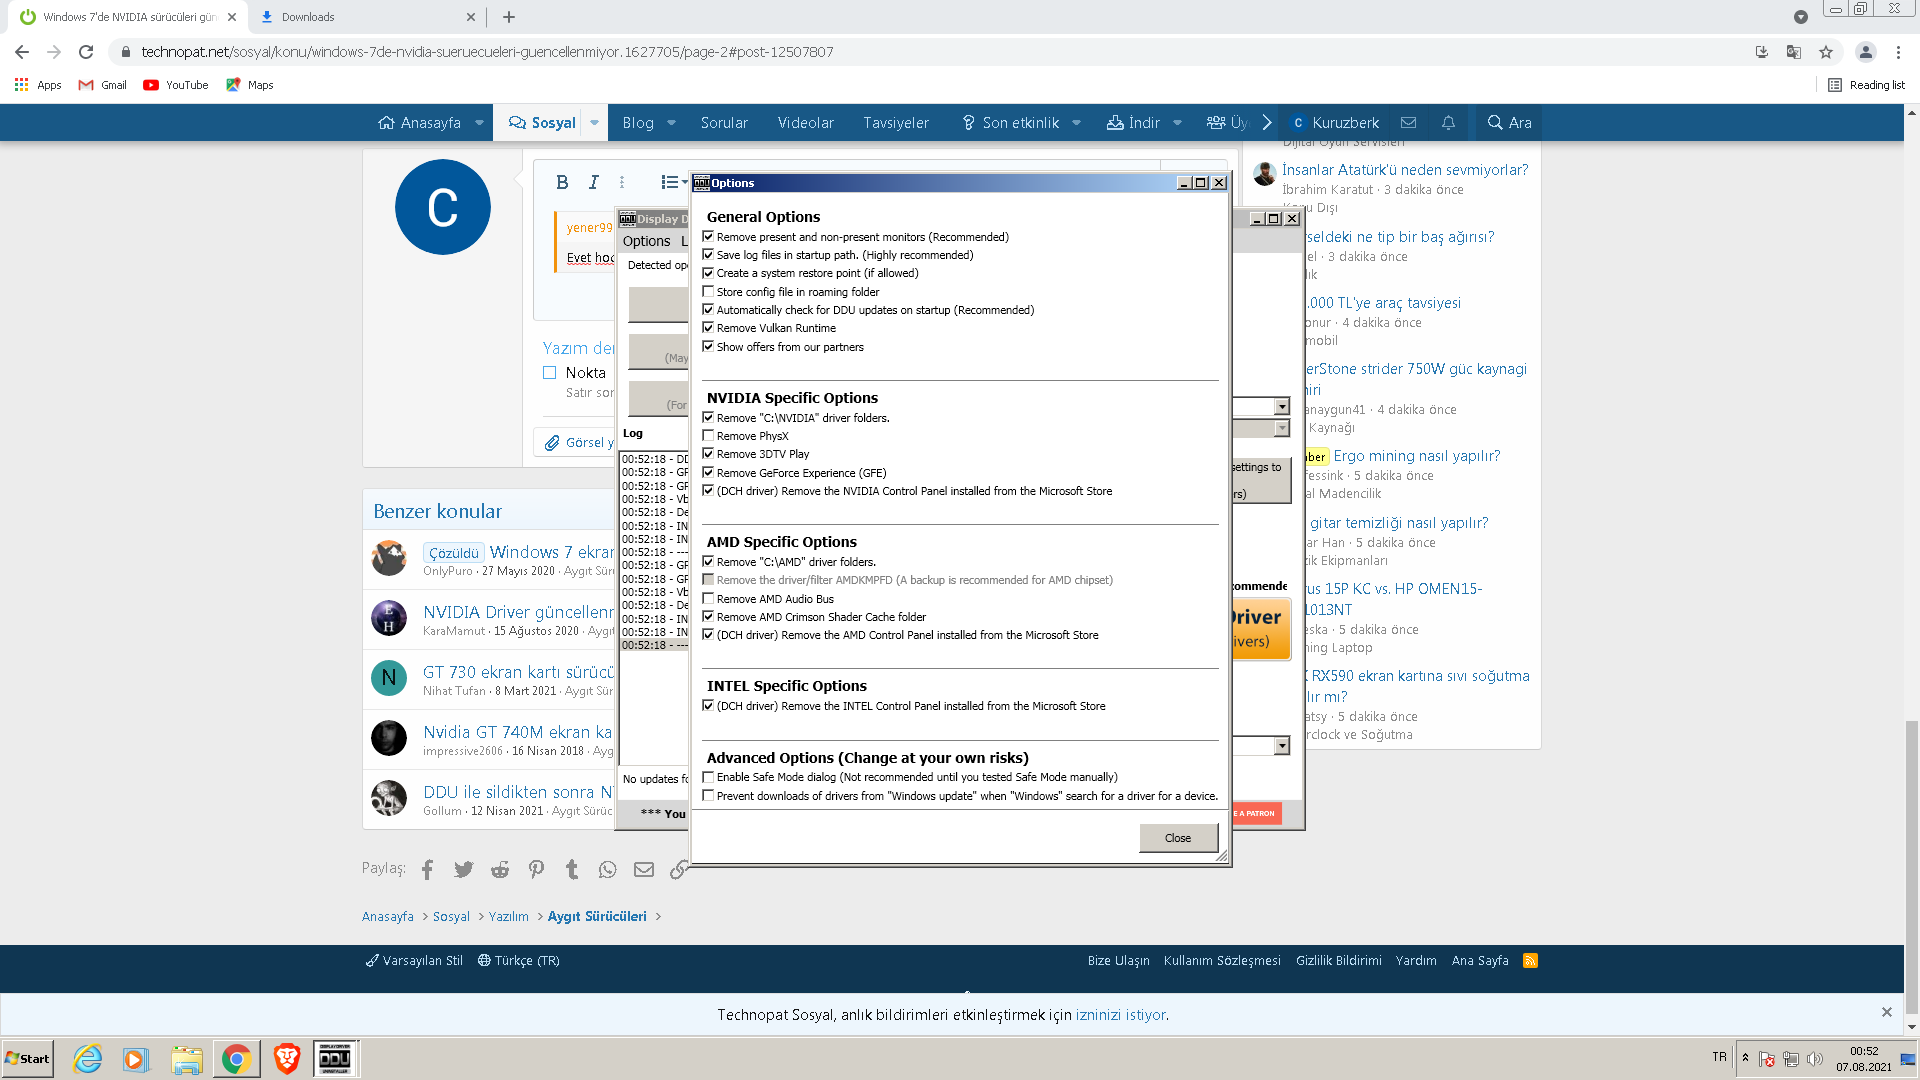Share the thread via Facebook icon
The width and height of the screenshot is (1920, 1080).
pyautogui.click(x=427, y=870)
